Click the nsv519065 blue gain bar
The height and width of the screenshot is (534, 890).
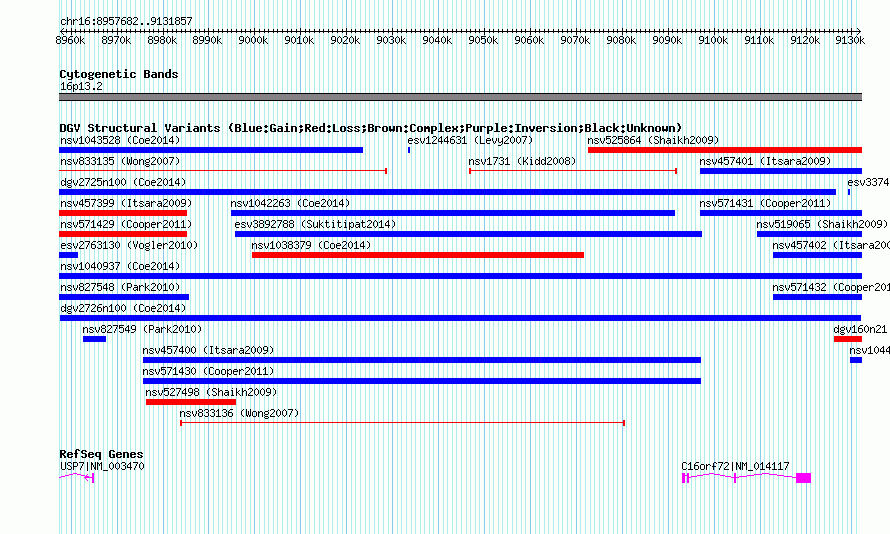point(809,234)
